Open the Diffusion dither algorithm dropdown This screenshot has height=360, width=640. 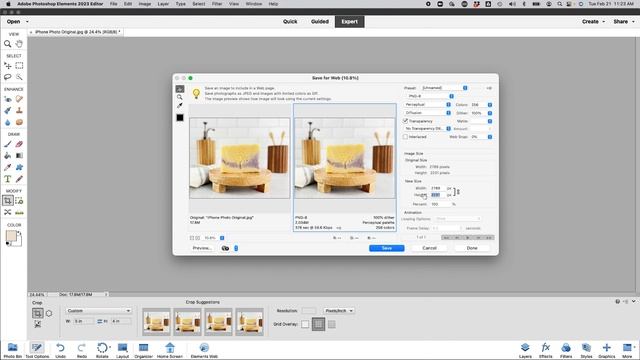[427, 113]
